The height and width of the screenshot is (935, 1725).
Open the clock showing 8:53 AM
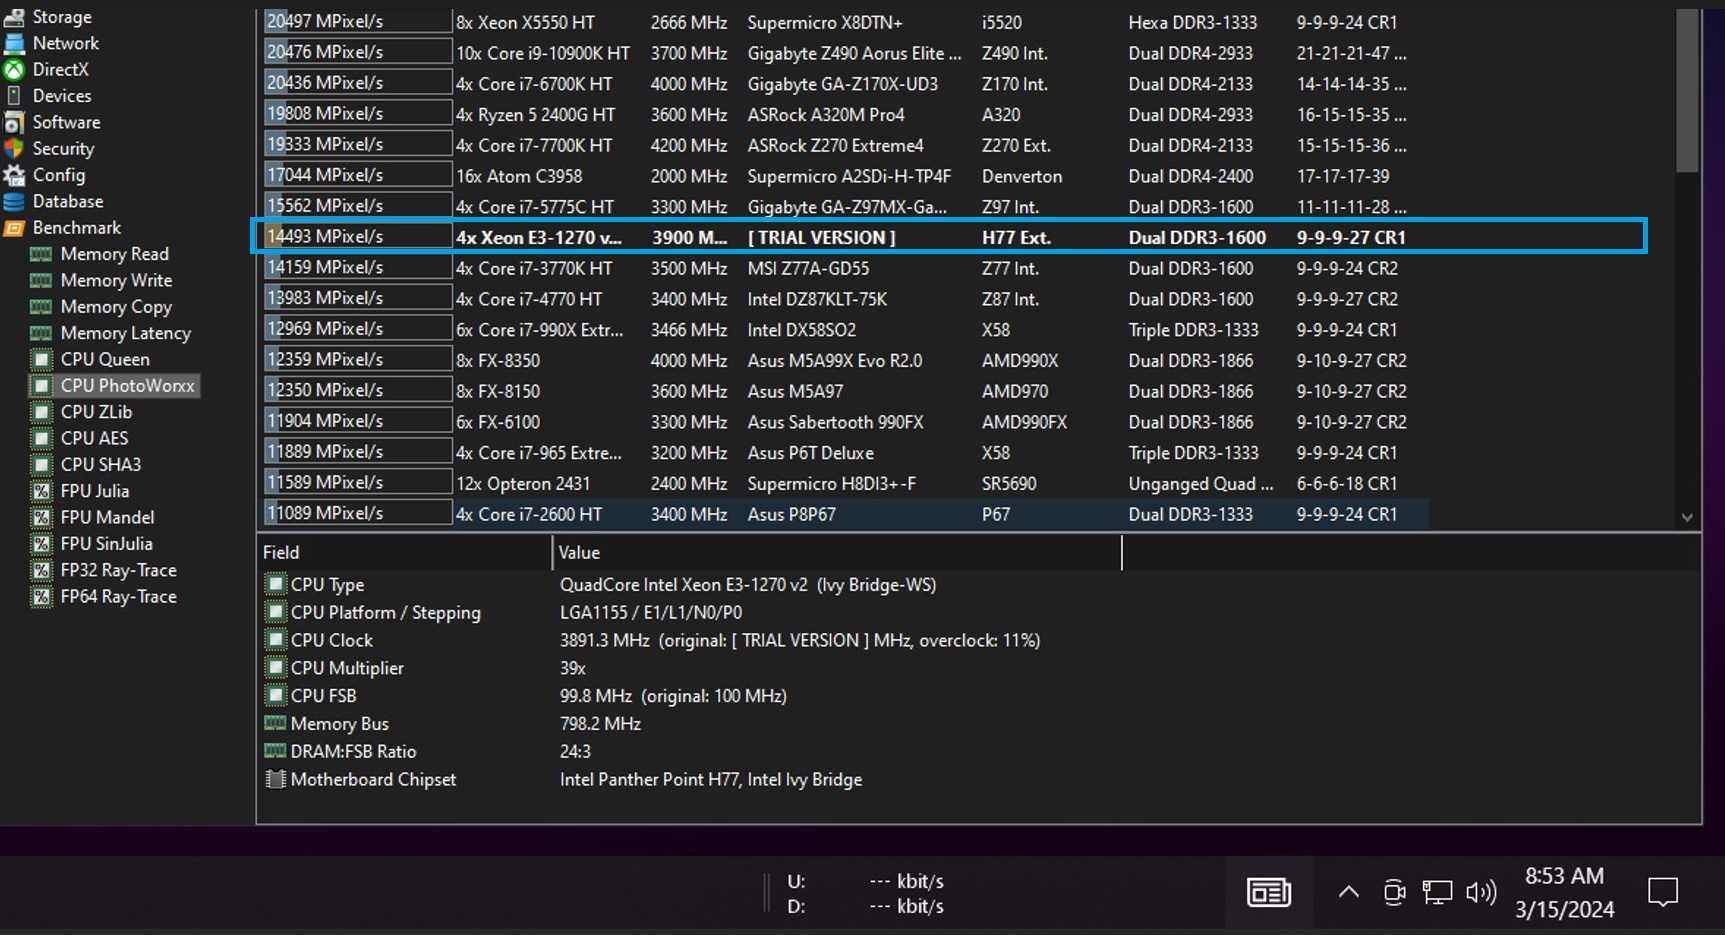[x=1564, y=892]
